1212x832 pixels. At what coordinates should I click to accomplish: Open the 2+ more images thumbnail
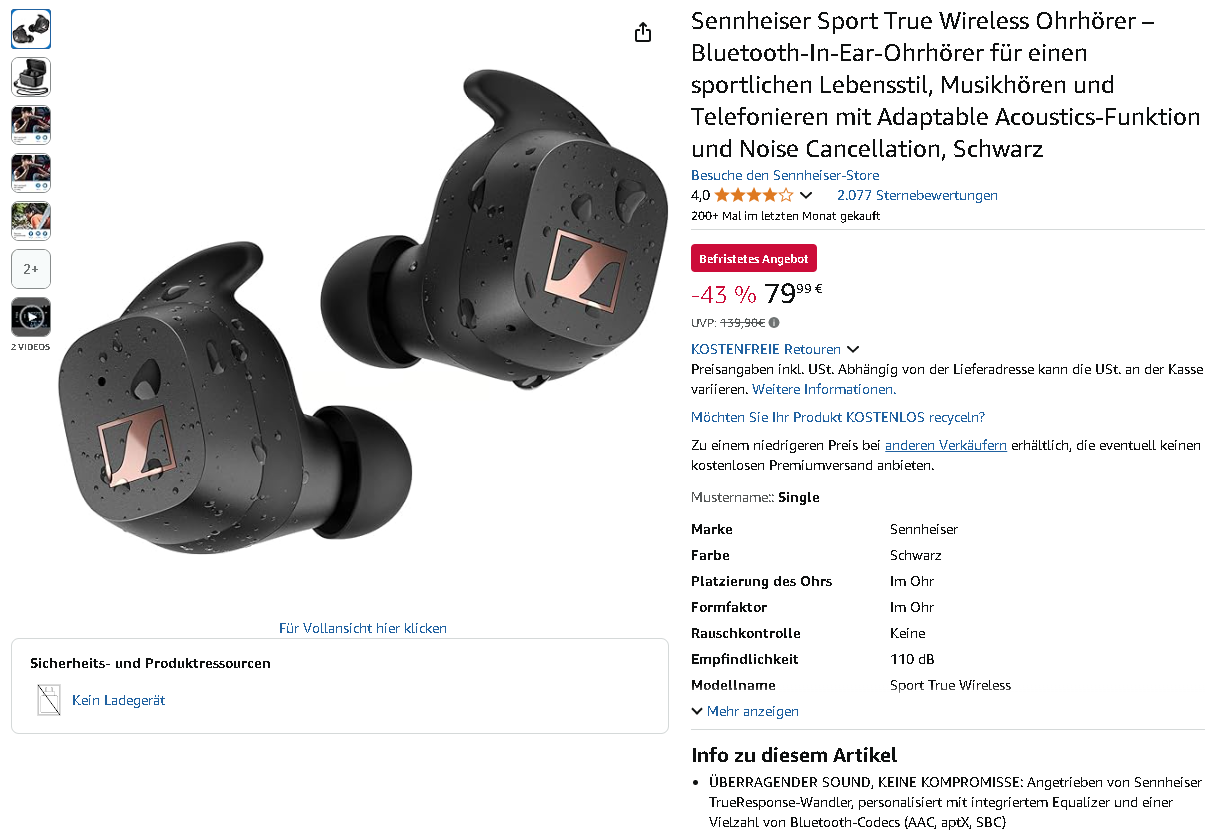pyautogui.click(x=31, y=269)
